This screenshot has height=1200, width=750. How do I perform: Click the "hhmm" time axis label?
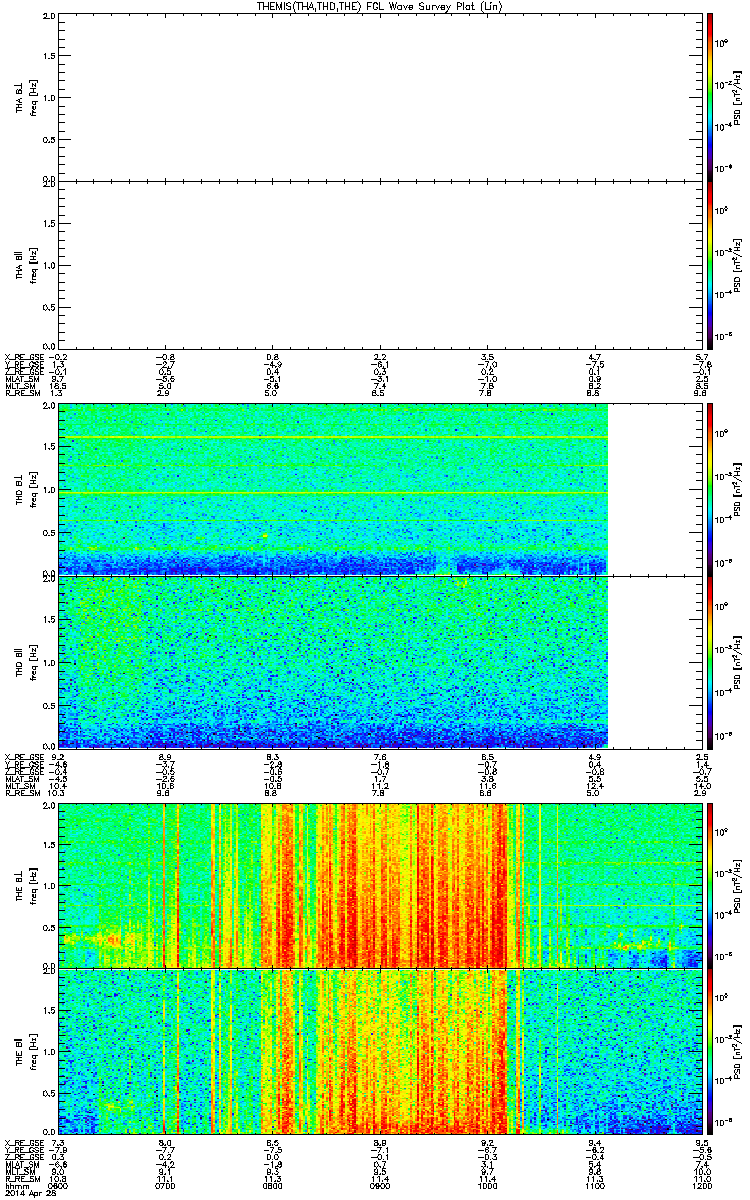[x=15, y=1186]
